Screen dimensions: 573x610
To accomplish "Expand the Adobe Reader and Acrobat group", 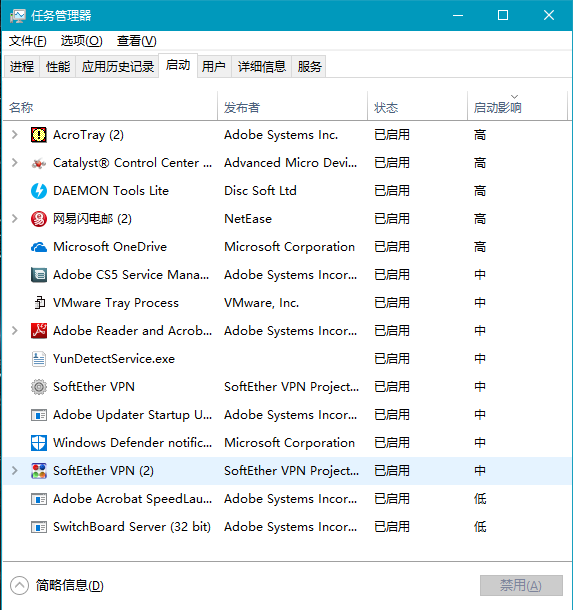I will point(15,331).
